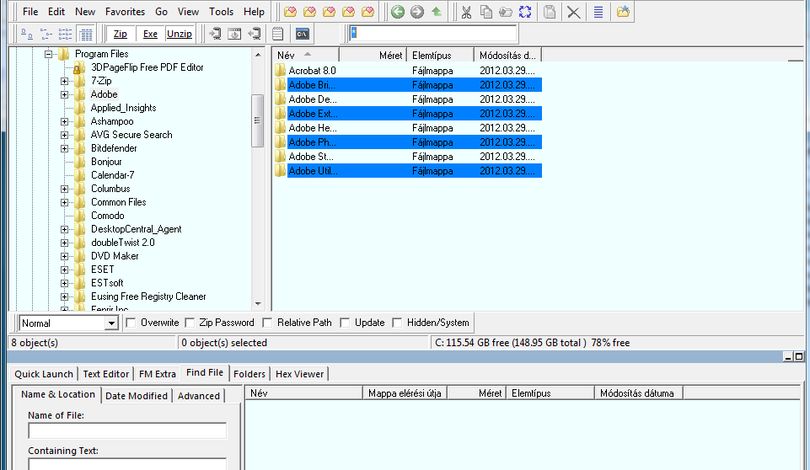Click in the Name of File field
Image resolution: width=810 pixels, height=470 pixels.
click(127, 430)
